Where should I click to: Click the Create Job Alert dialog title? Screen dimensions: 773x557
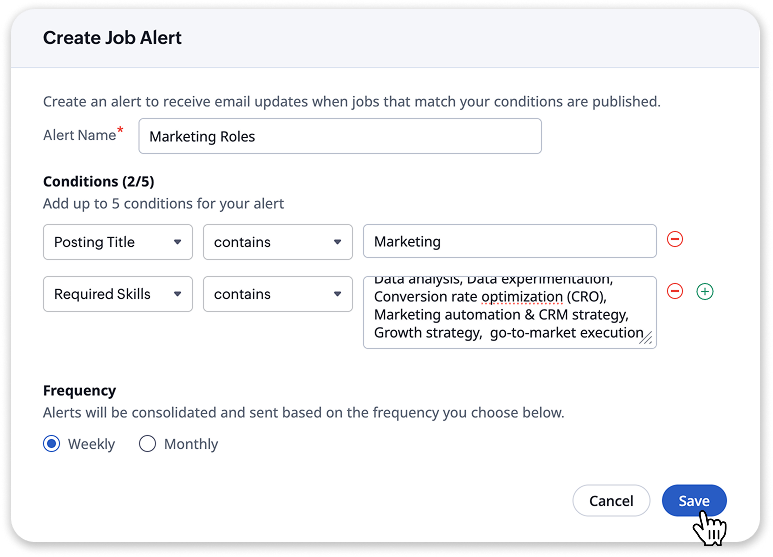point(112,38)
